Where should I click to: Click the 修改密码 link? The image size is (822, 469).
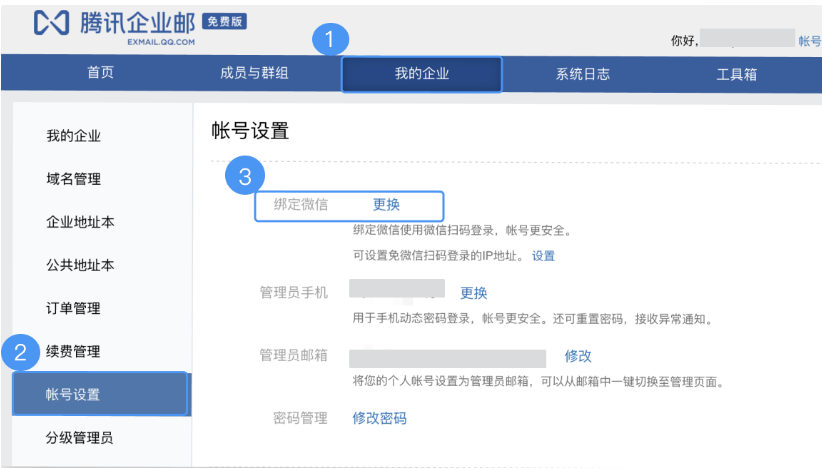[x=379, y=418]
